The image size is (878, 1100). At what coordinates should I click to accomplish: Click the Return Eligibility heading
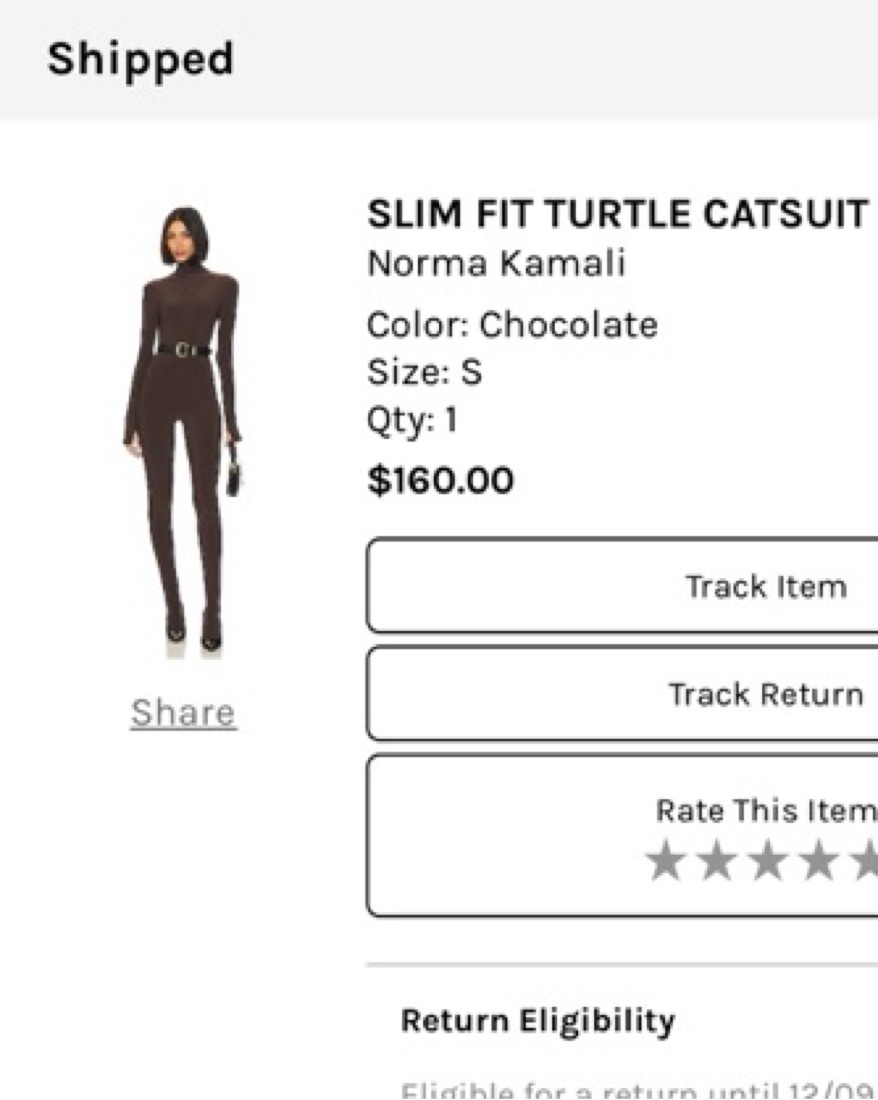click(x=537, y=1021)
